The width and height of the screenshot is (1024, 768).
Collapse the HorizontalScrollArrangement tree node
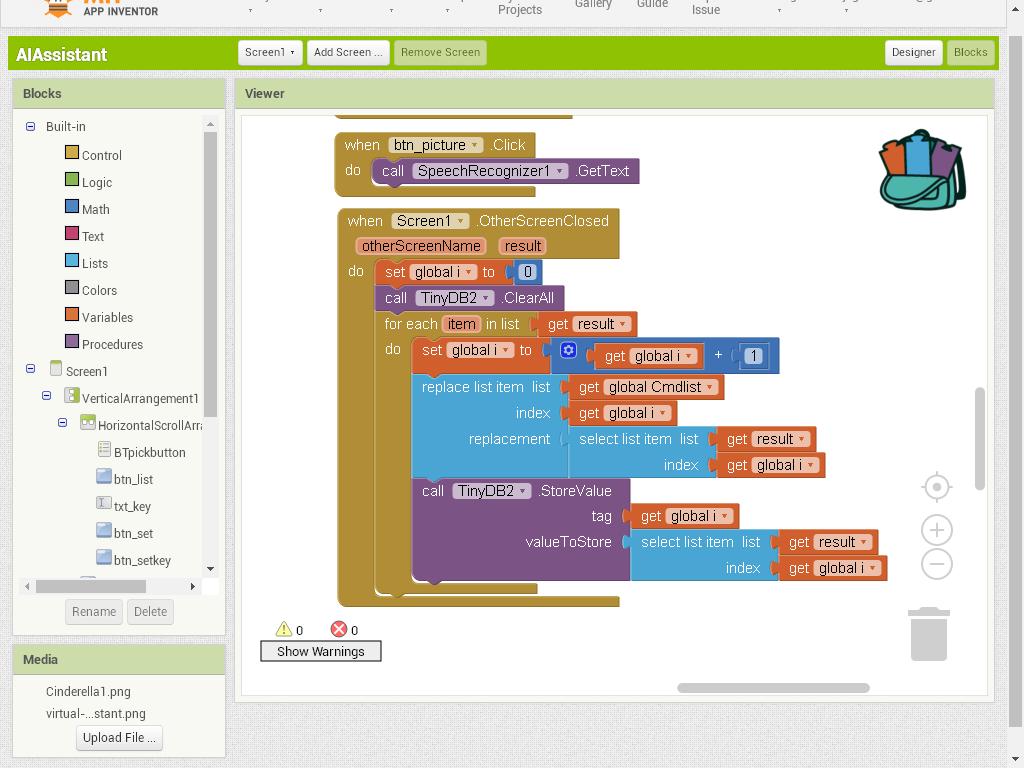point(62,423)
